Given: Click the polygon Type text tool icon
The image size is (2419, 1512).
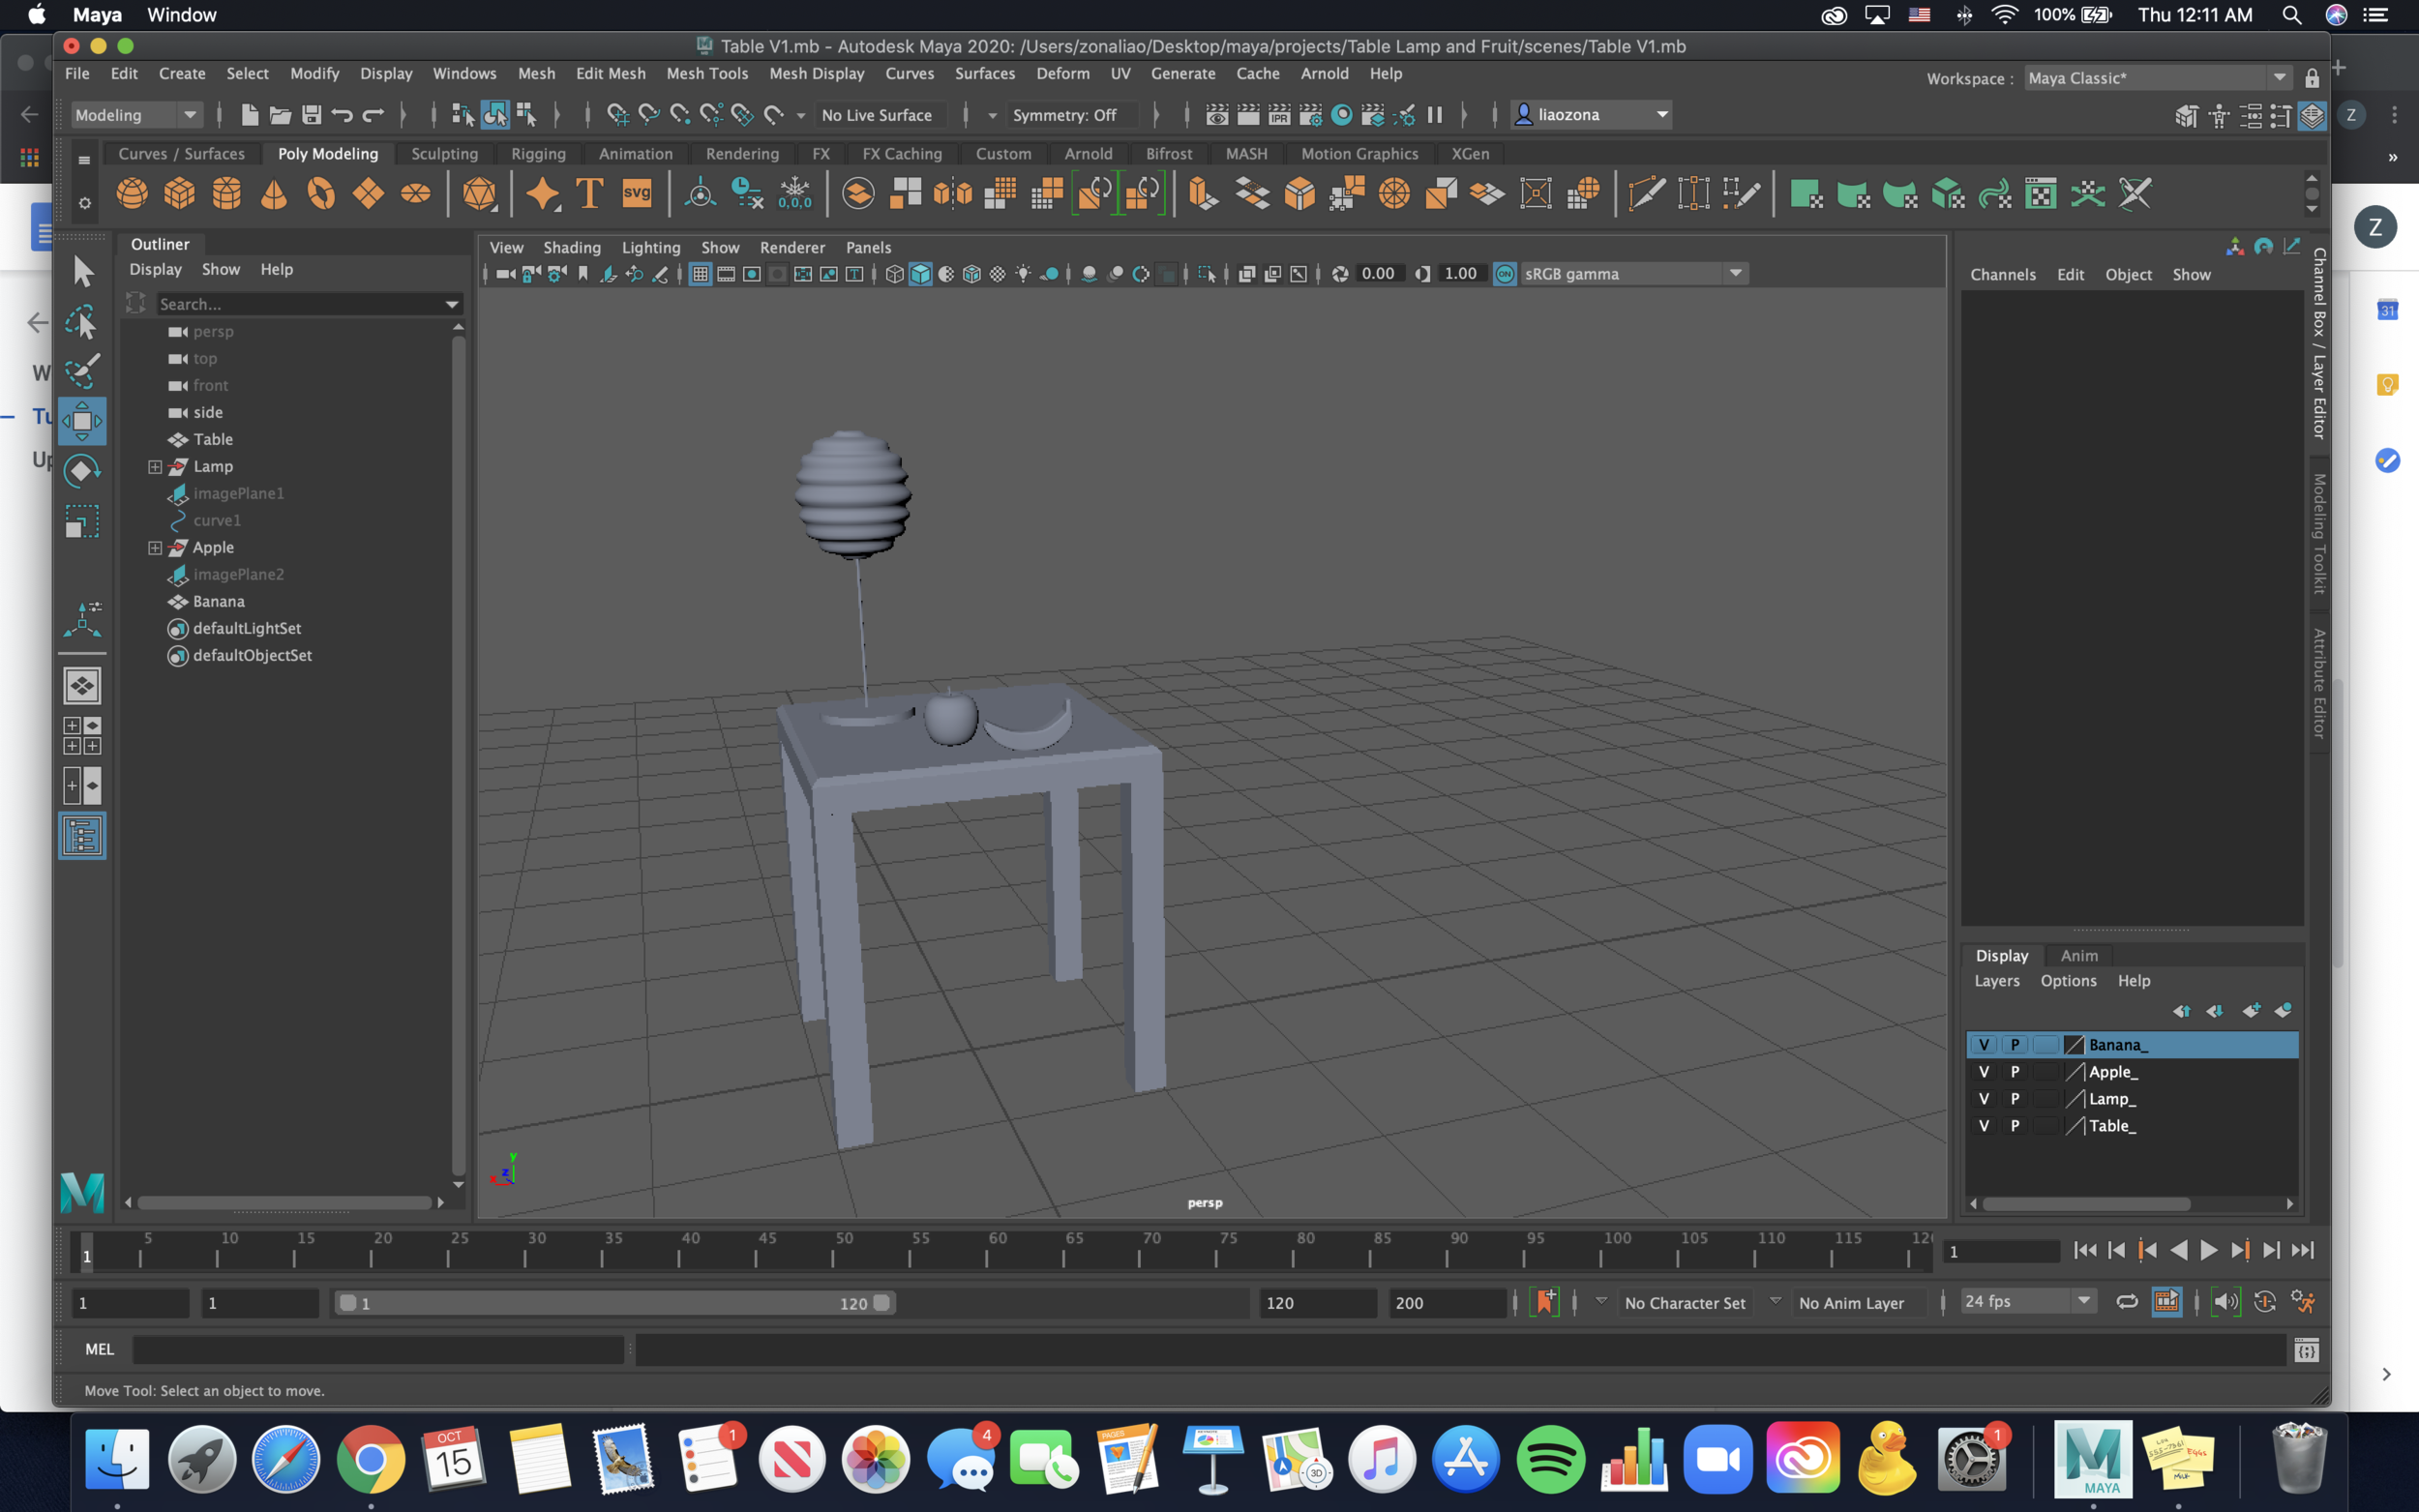Looking at the screenshot, I should point(590,193).
